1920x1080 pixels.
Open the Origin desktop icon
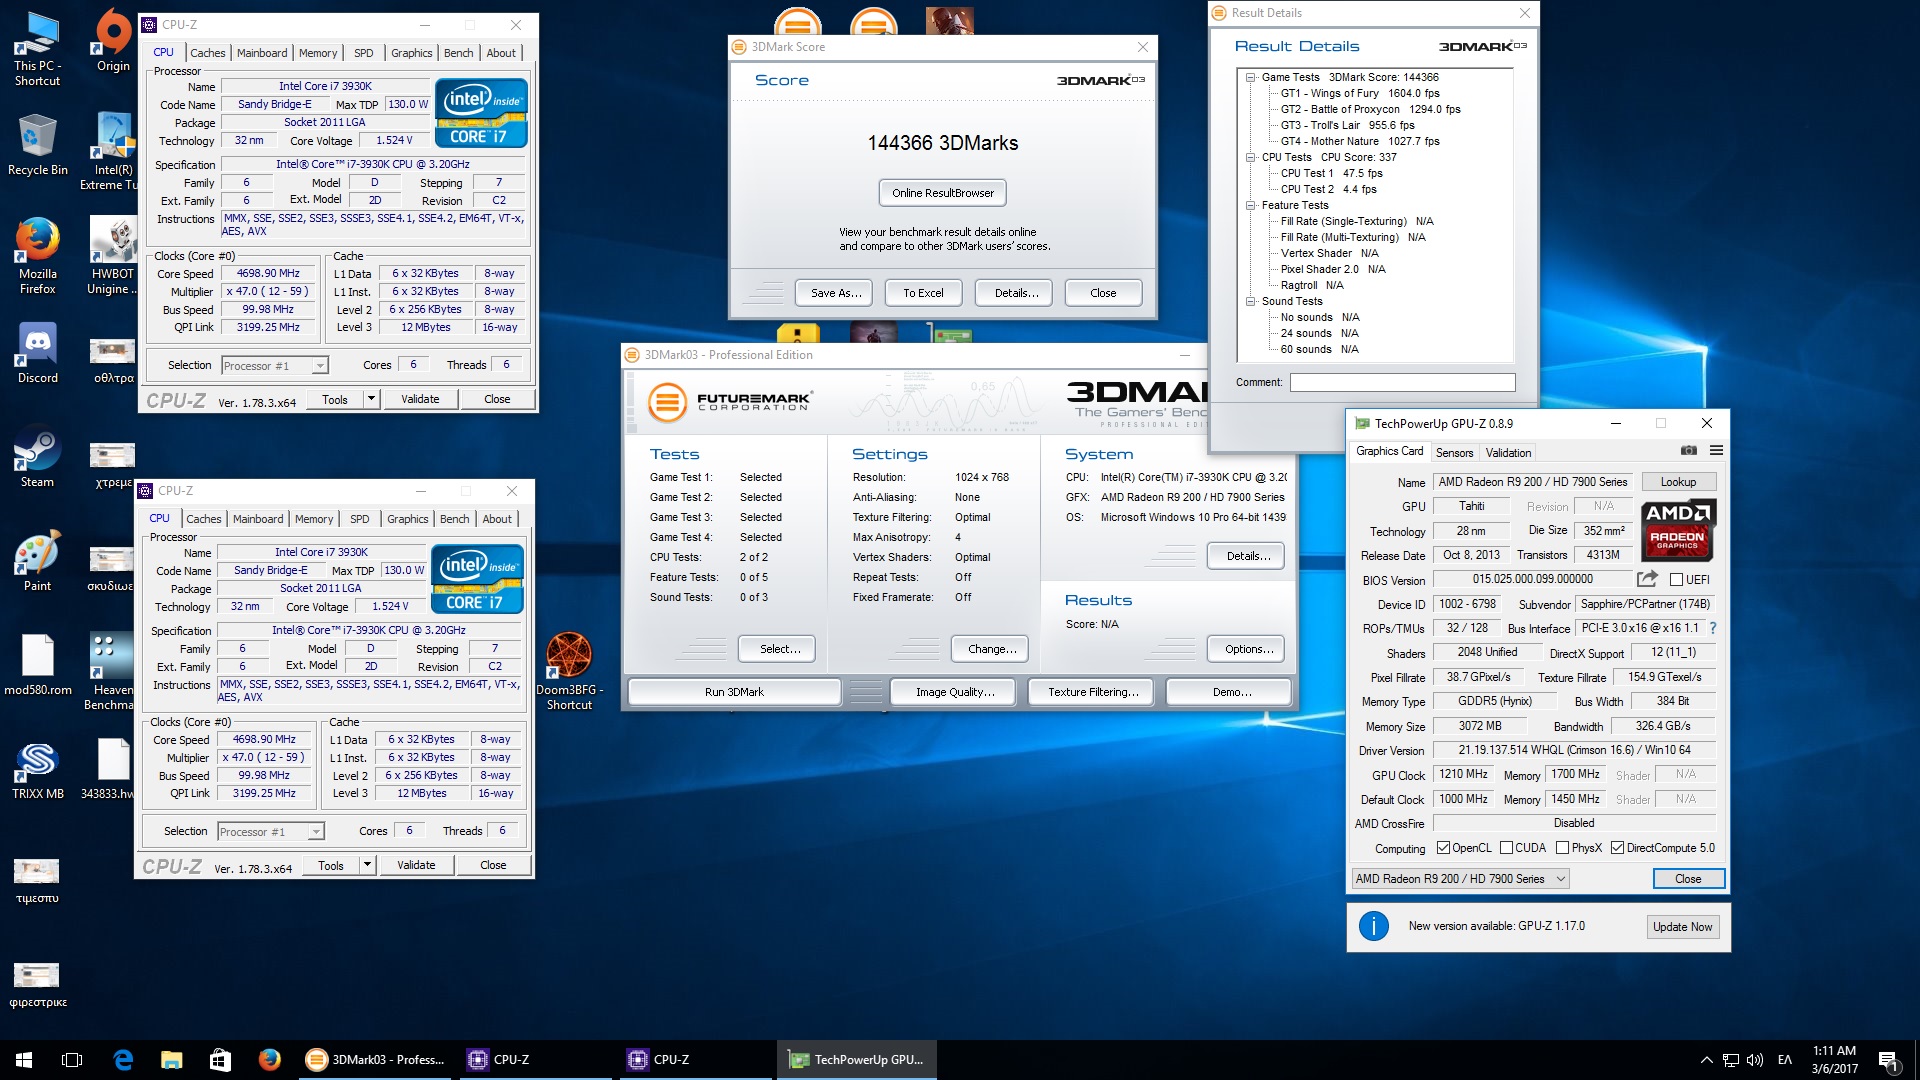coord(113,41)
